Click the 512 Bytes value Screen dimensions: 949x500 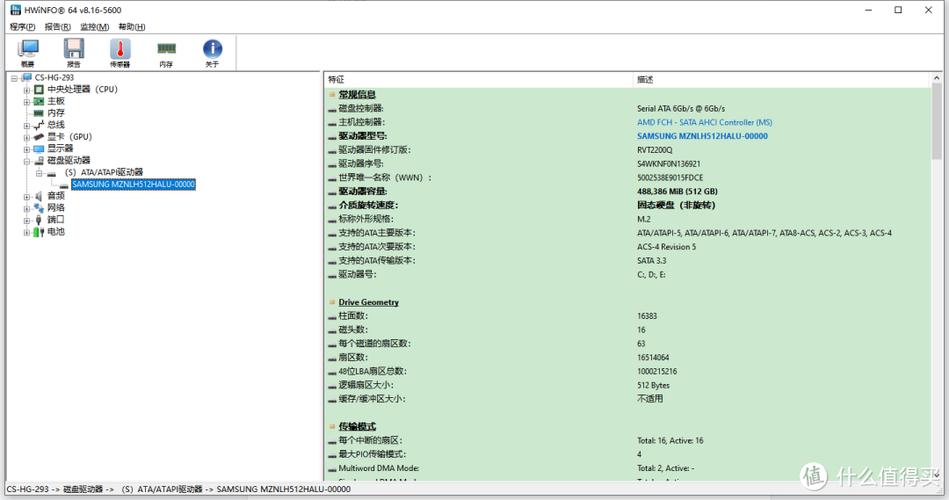[653, 386]
